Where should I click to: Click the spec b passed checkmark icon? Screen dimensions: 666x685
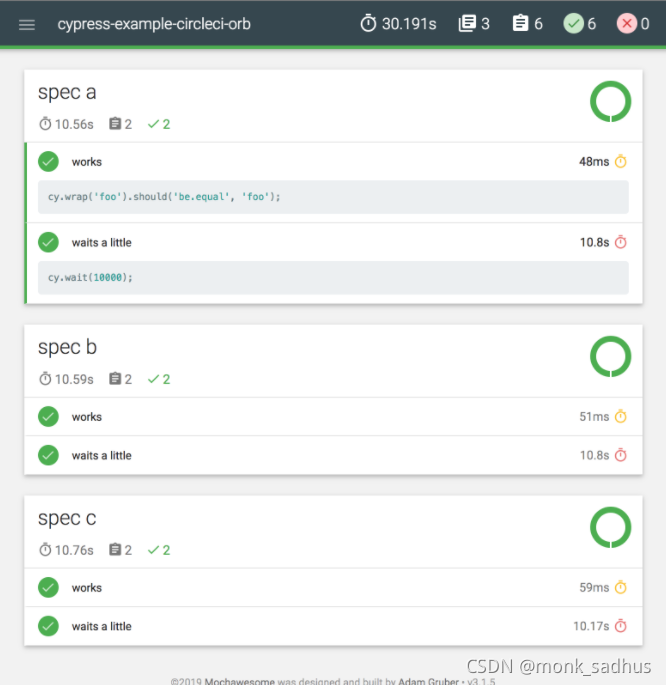[153, 380]
